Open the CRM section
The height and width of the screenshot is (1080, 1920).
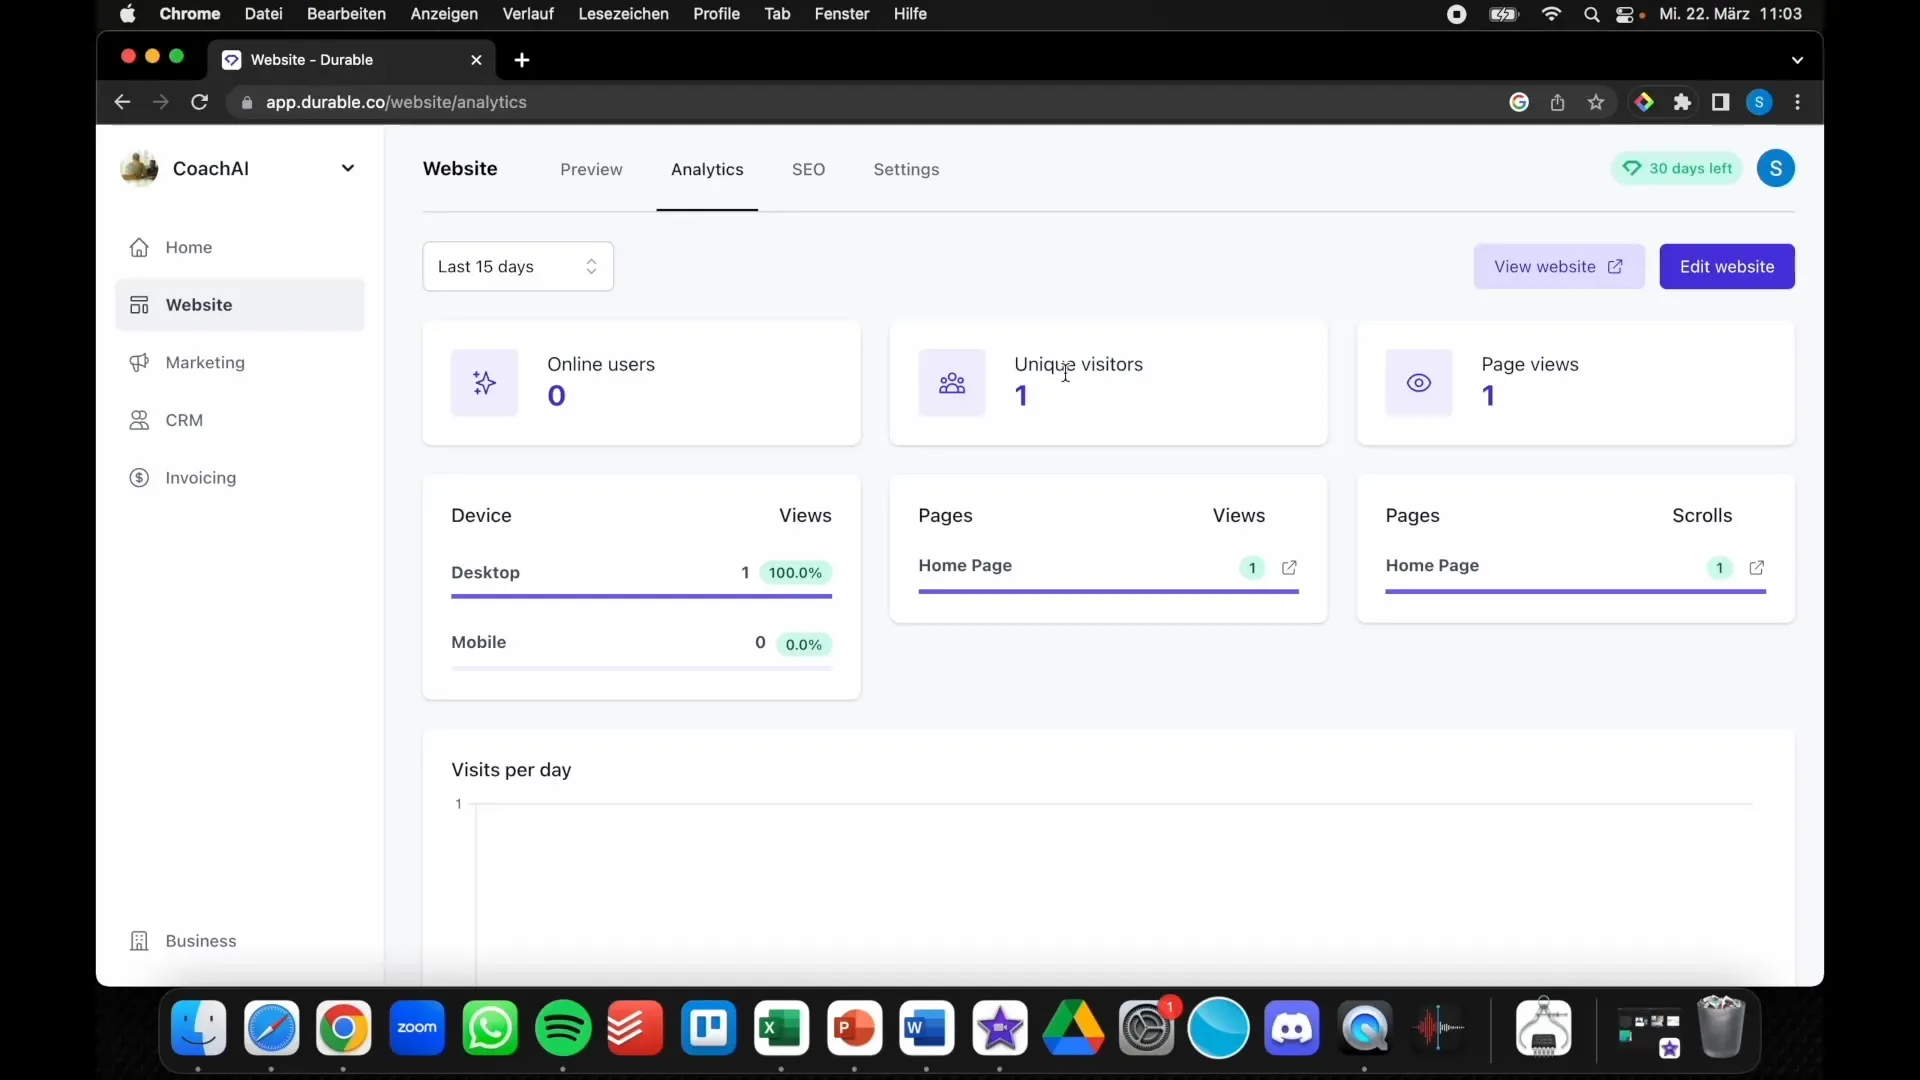pyautogui.click(x=240, y=420)
